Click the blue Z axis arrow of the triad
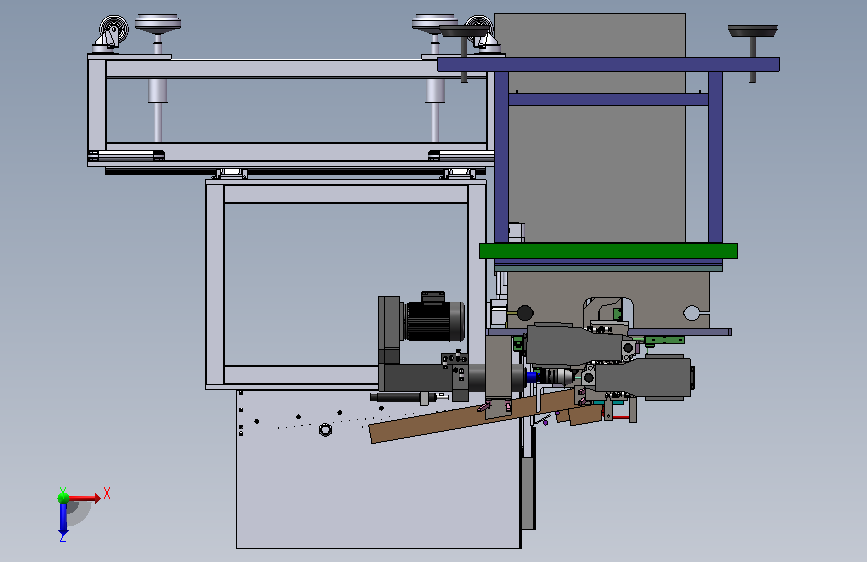 coord(63,520)
